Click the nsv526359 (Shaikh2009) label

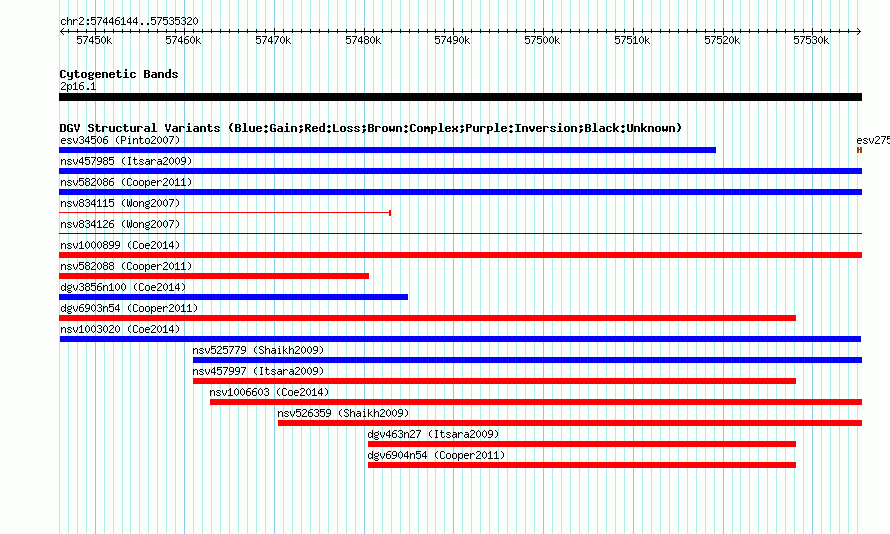[x=343, y=413]
